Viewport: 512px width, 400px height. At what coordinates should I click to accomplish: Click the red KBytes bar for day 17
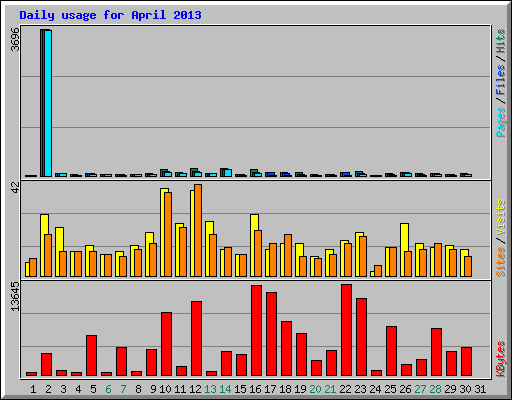coord(271,334)
